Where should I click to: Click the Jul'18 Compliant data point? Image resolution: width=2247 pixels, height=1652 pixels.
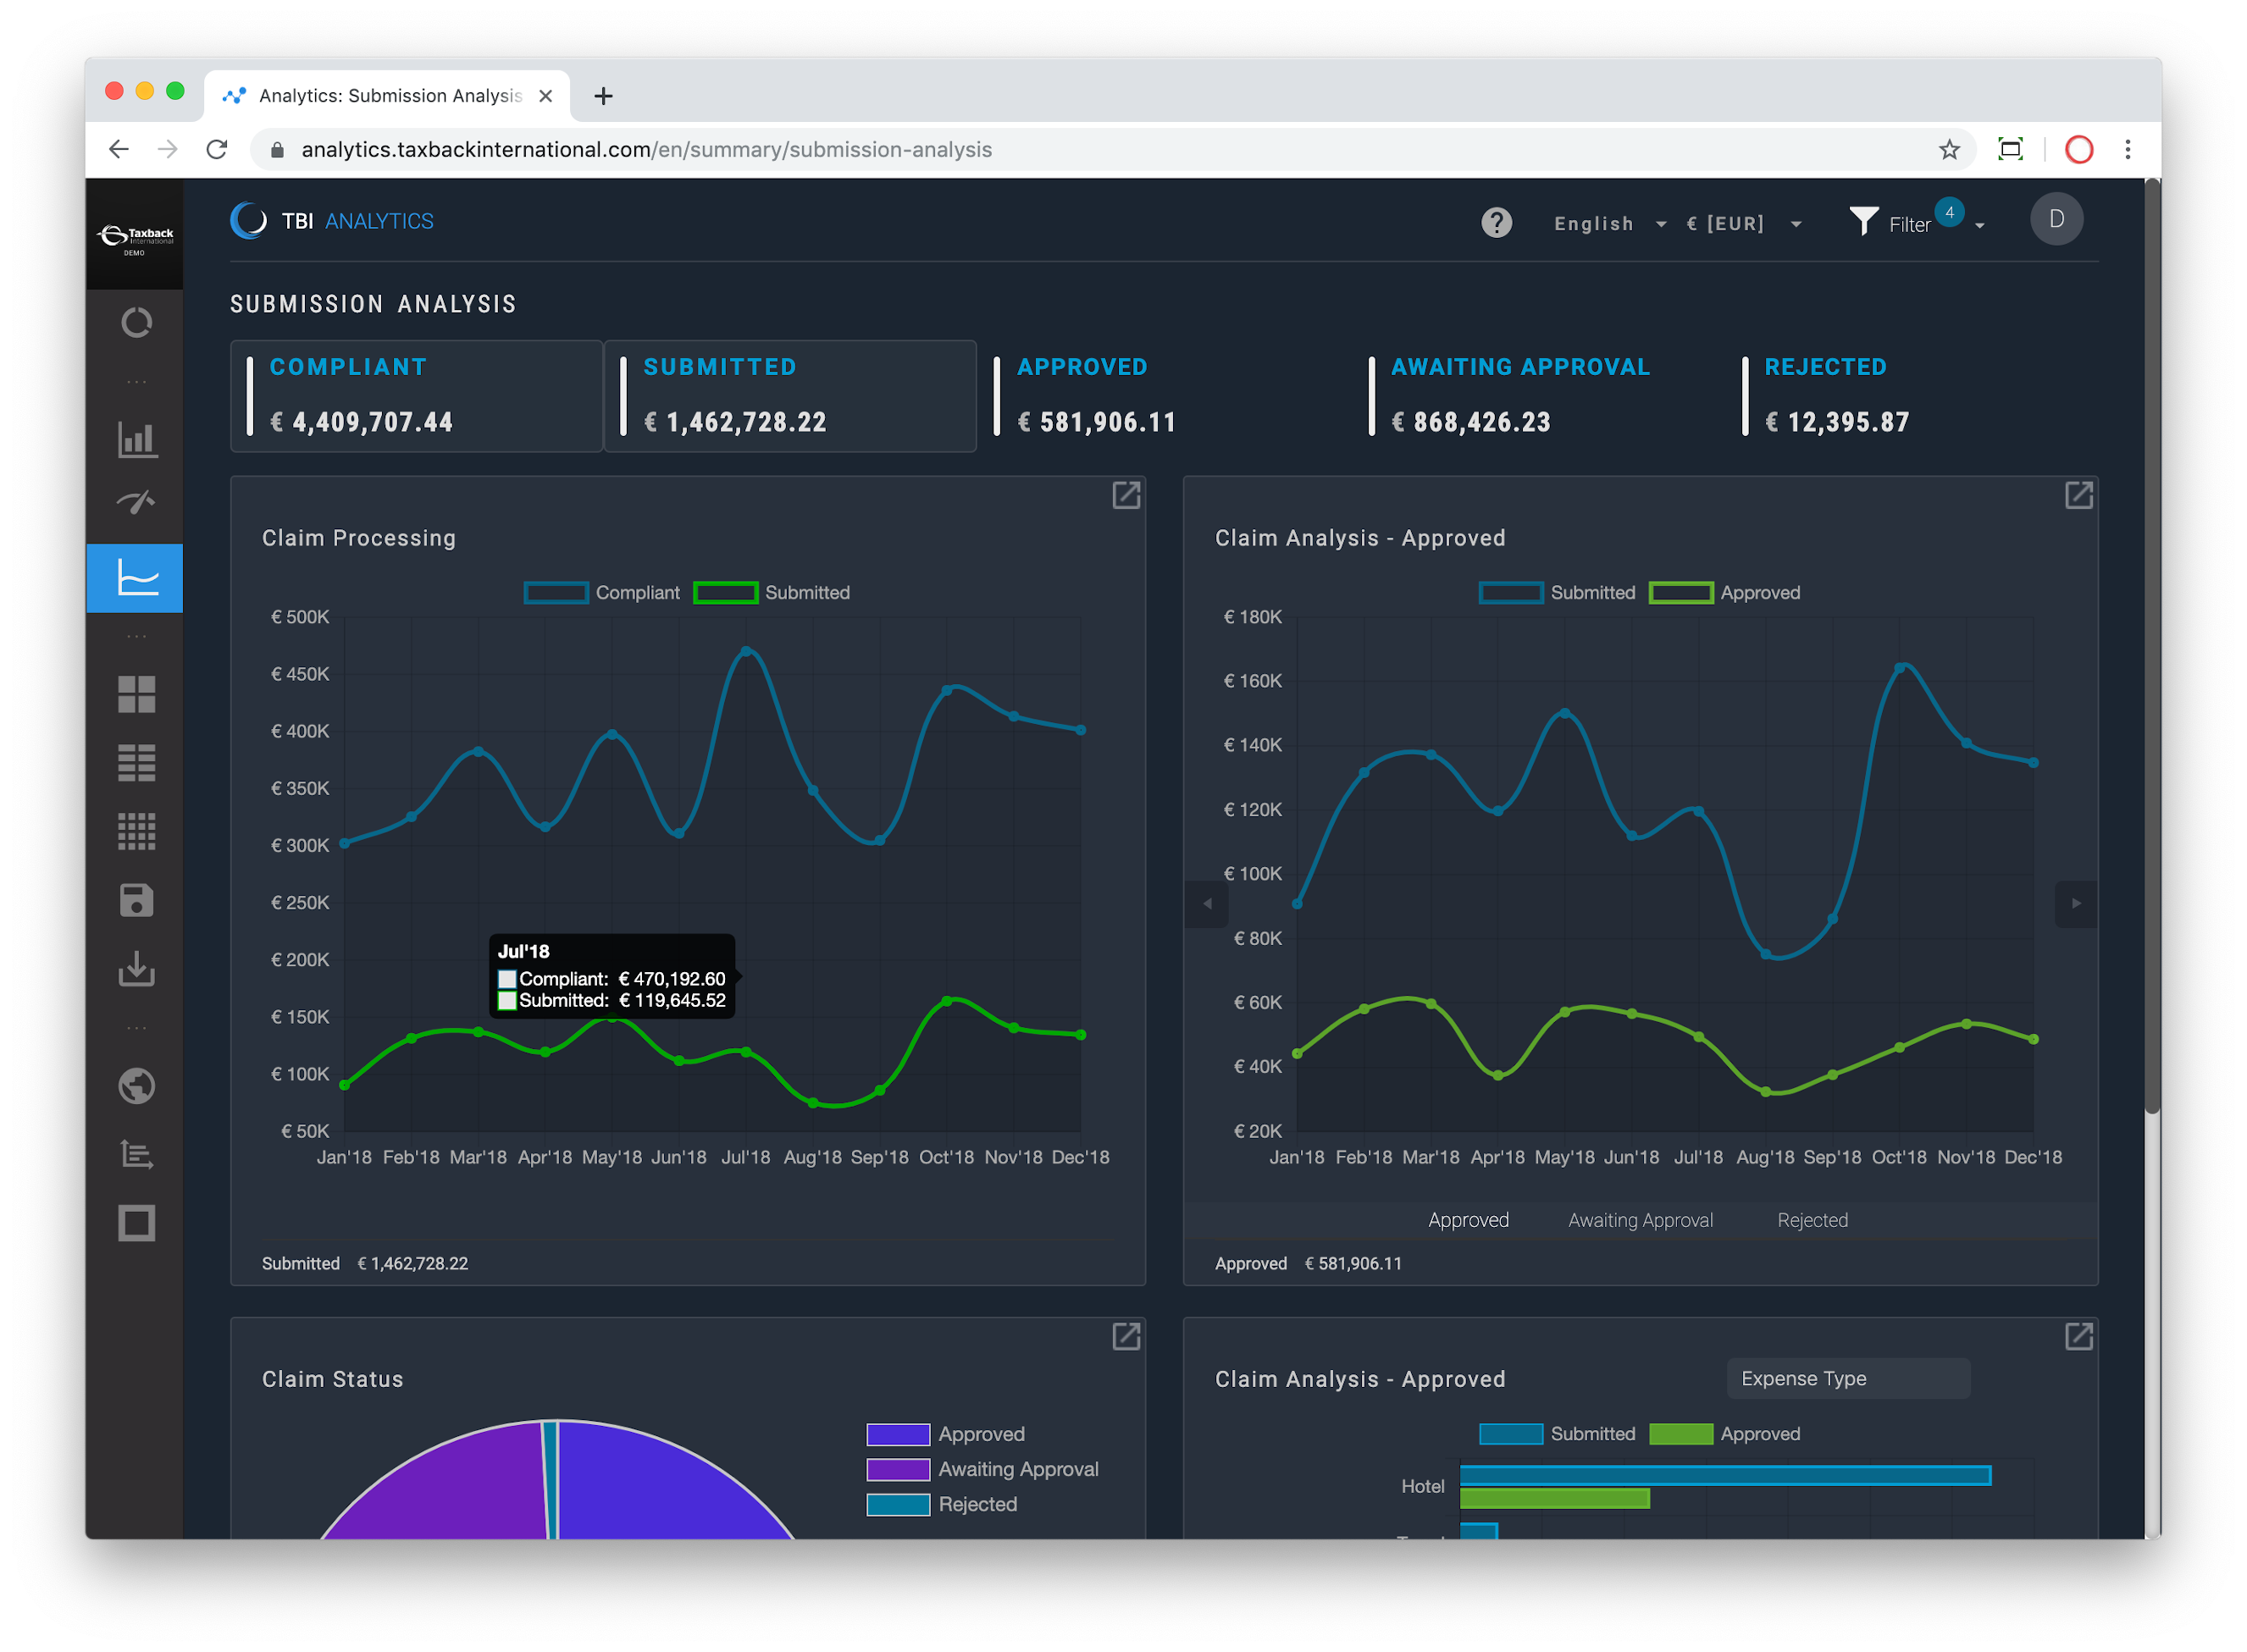746,652
